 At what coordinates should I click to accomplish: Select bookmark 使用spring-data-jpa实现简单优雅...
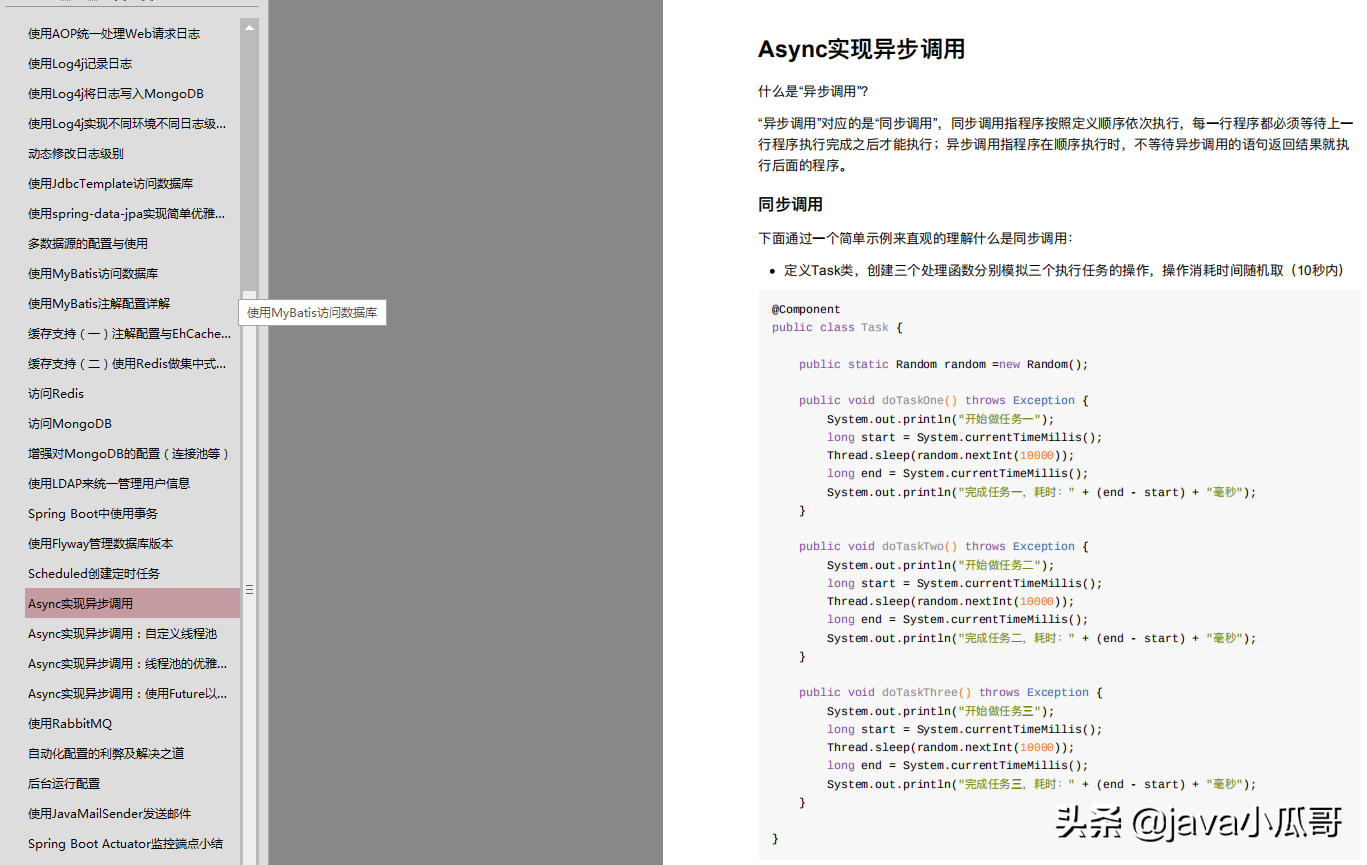pos(127,213)
